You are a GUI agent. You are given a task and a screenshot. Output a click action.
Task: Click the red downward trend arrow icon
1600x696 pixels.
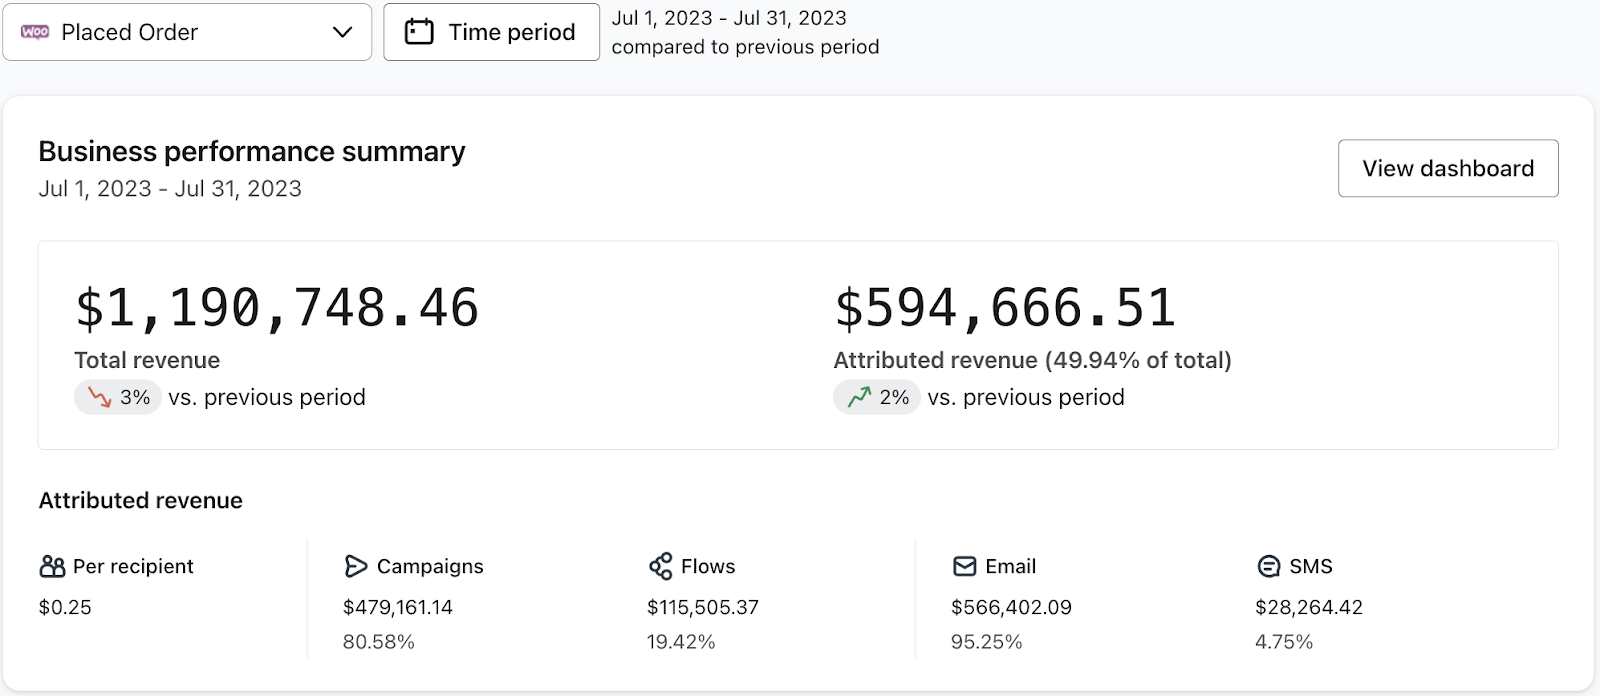click(x=99, y=397)
